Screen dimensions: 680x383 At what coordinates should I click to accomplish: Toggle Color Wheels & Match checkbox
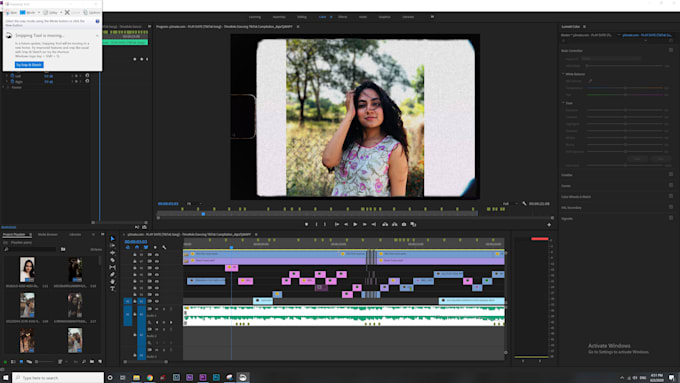click(671, 196)
